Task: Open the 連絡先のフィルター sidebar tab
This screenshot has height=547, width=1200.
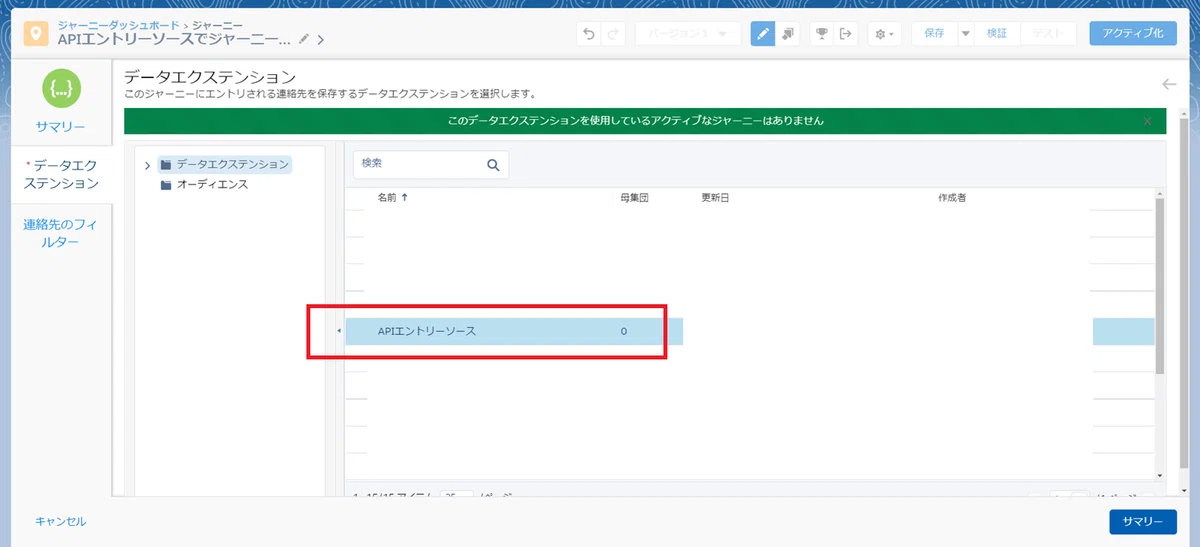Action: click(x=61, y=234)
